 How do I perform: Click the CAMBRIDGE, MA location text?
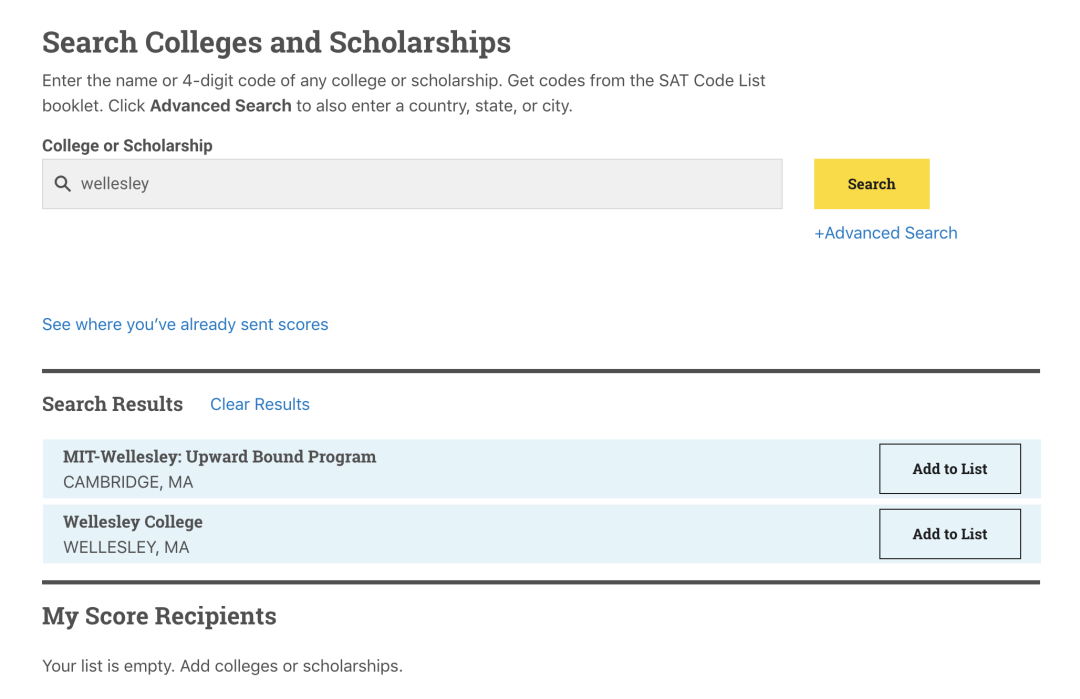(128, 482)
